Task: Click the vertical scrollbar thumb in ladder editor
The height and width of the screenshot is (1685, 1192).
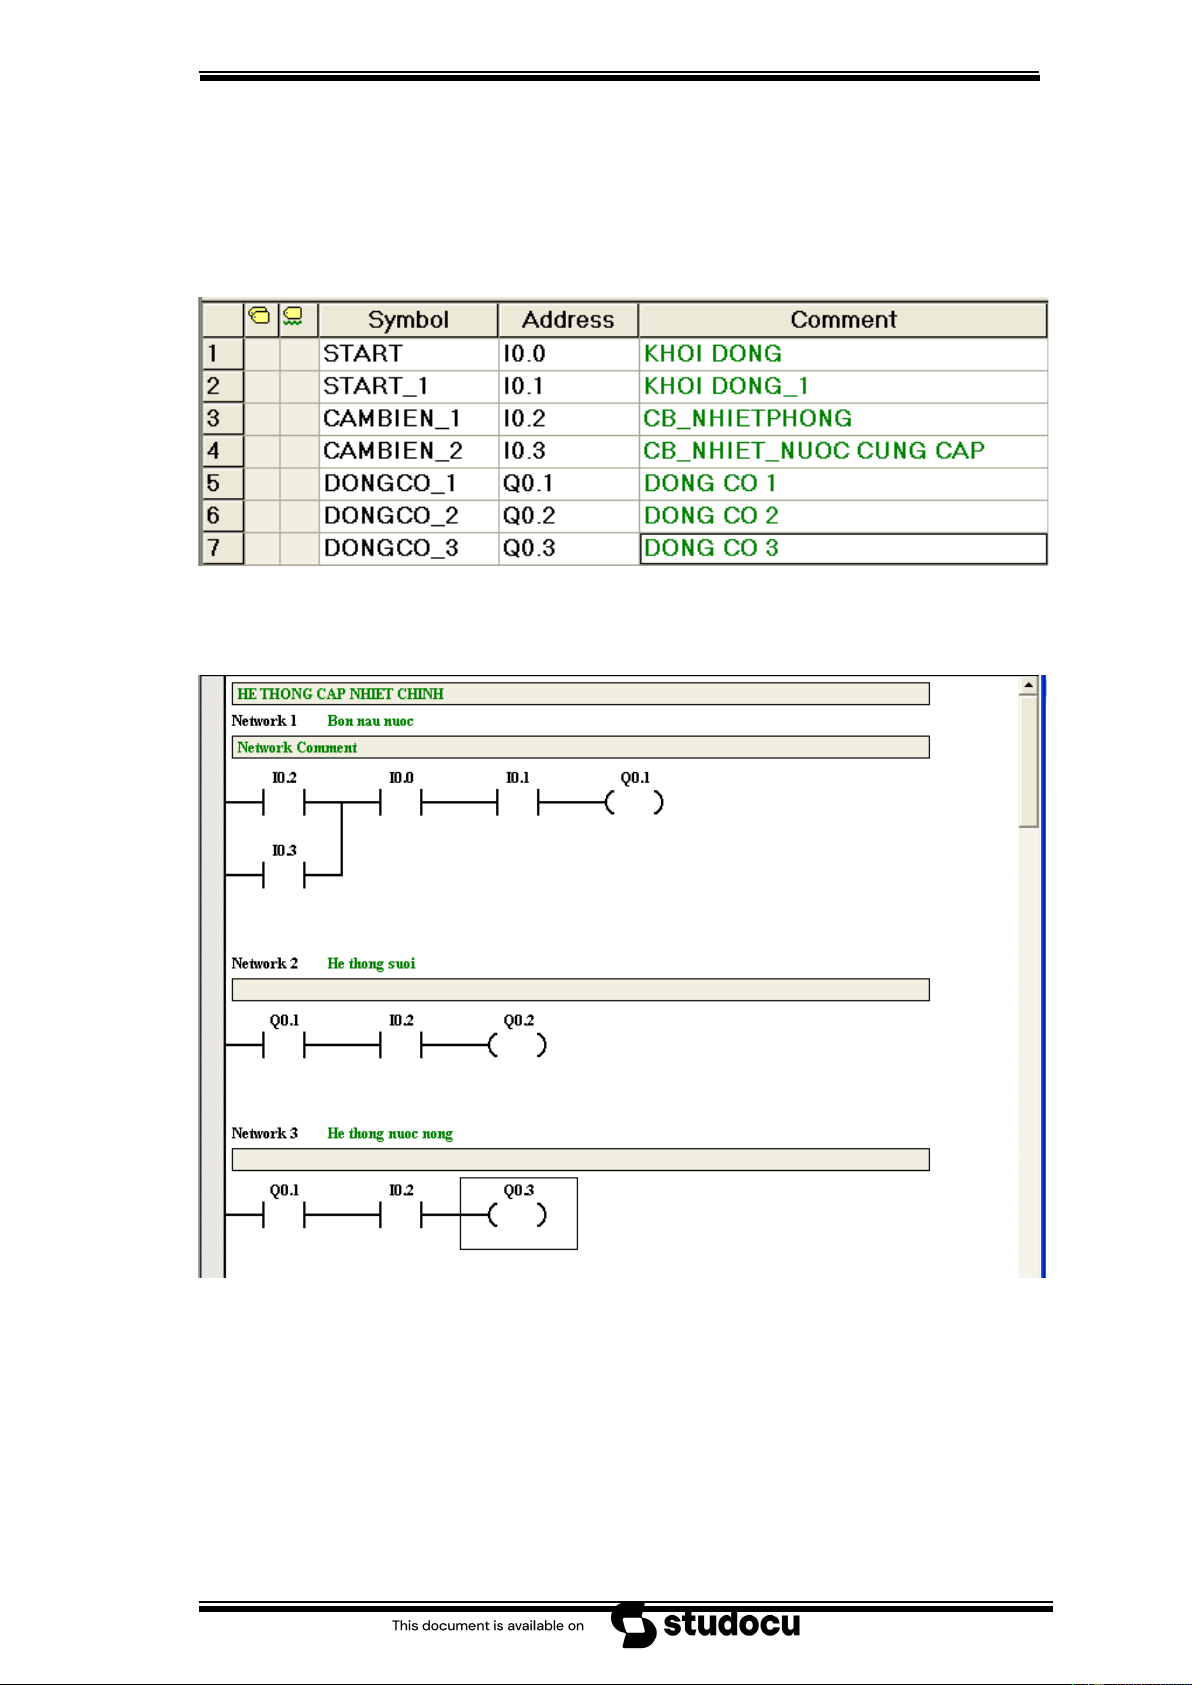Action: click(1028, 760)
